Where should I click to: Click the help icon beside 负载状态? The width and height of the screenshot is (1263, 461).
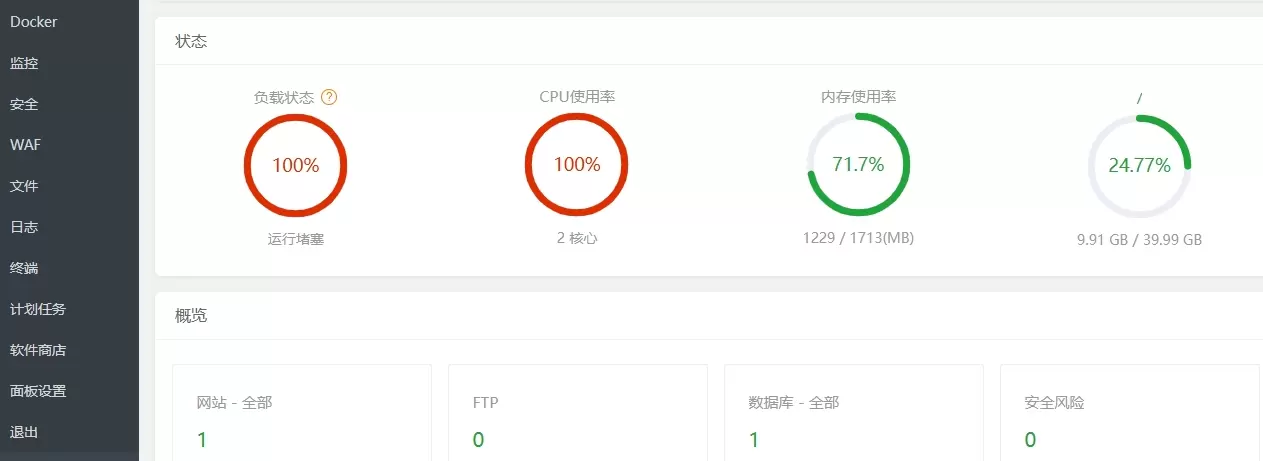(329, 97)
